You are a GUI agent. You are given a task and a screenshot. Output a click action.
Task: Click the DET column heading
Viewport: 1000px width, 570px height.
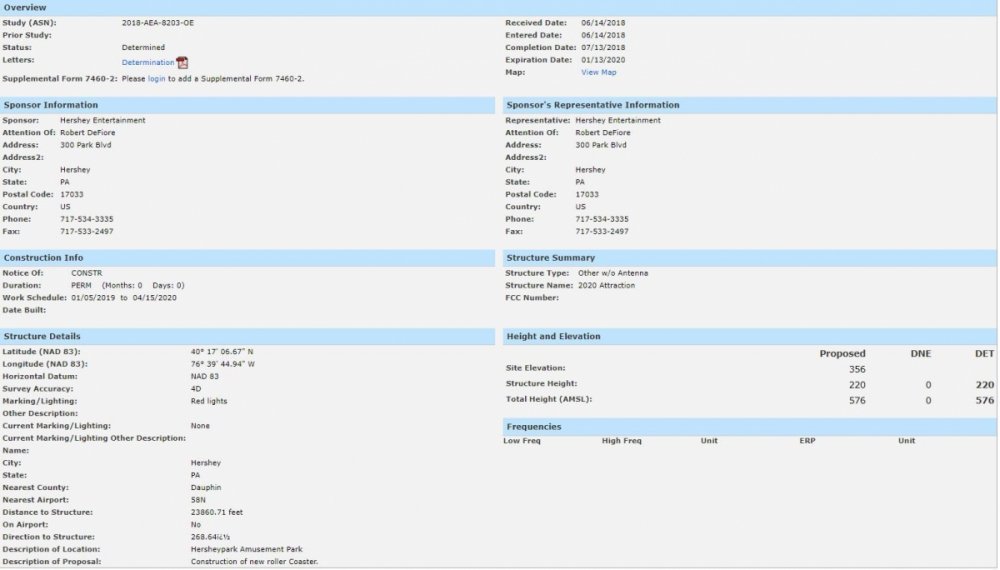pyautogui.click(x=984, y=354)
